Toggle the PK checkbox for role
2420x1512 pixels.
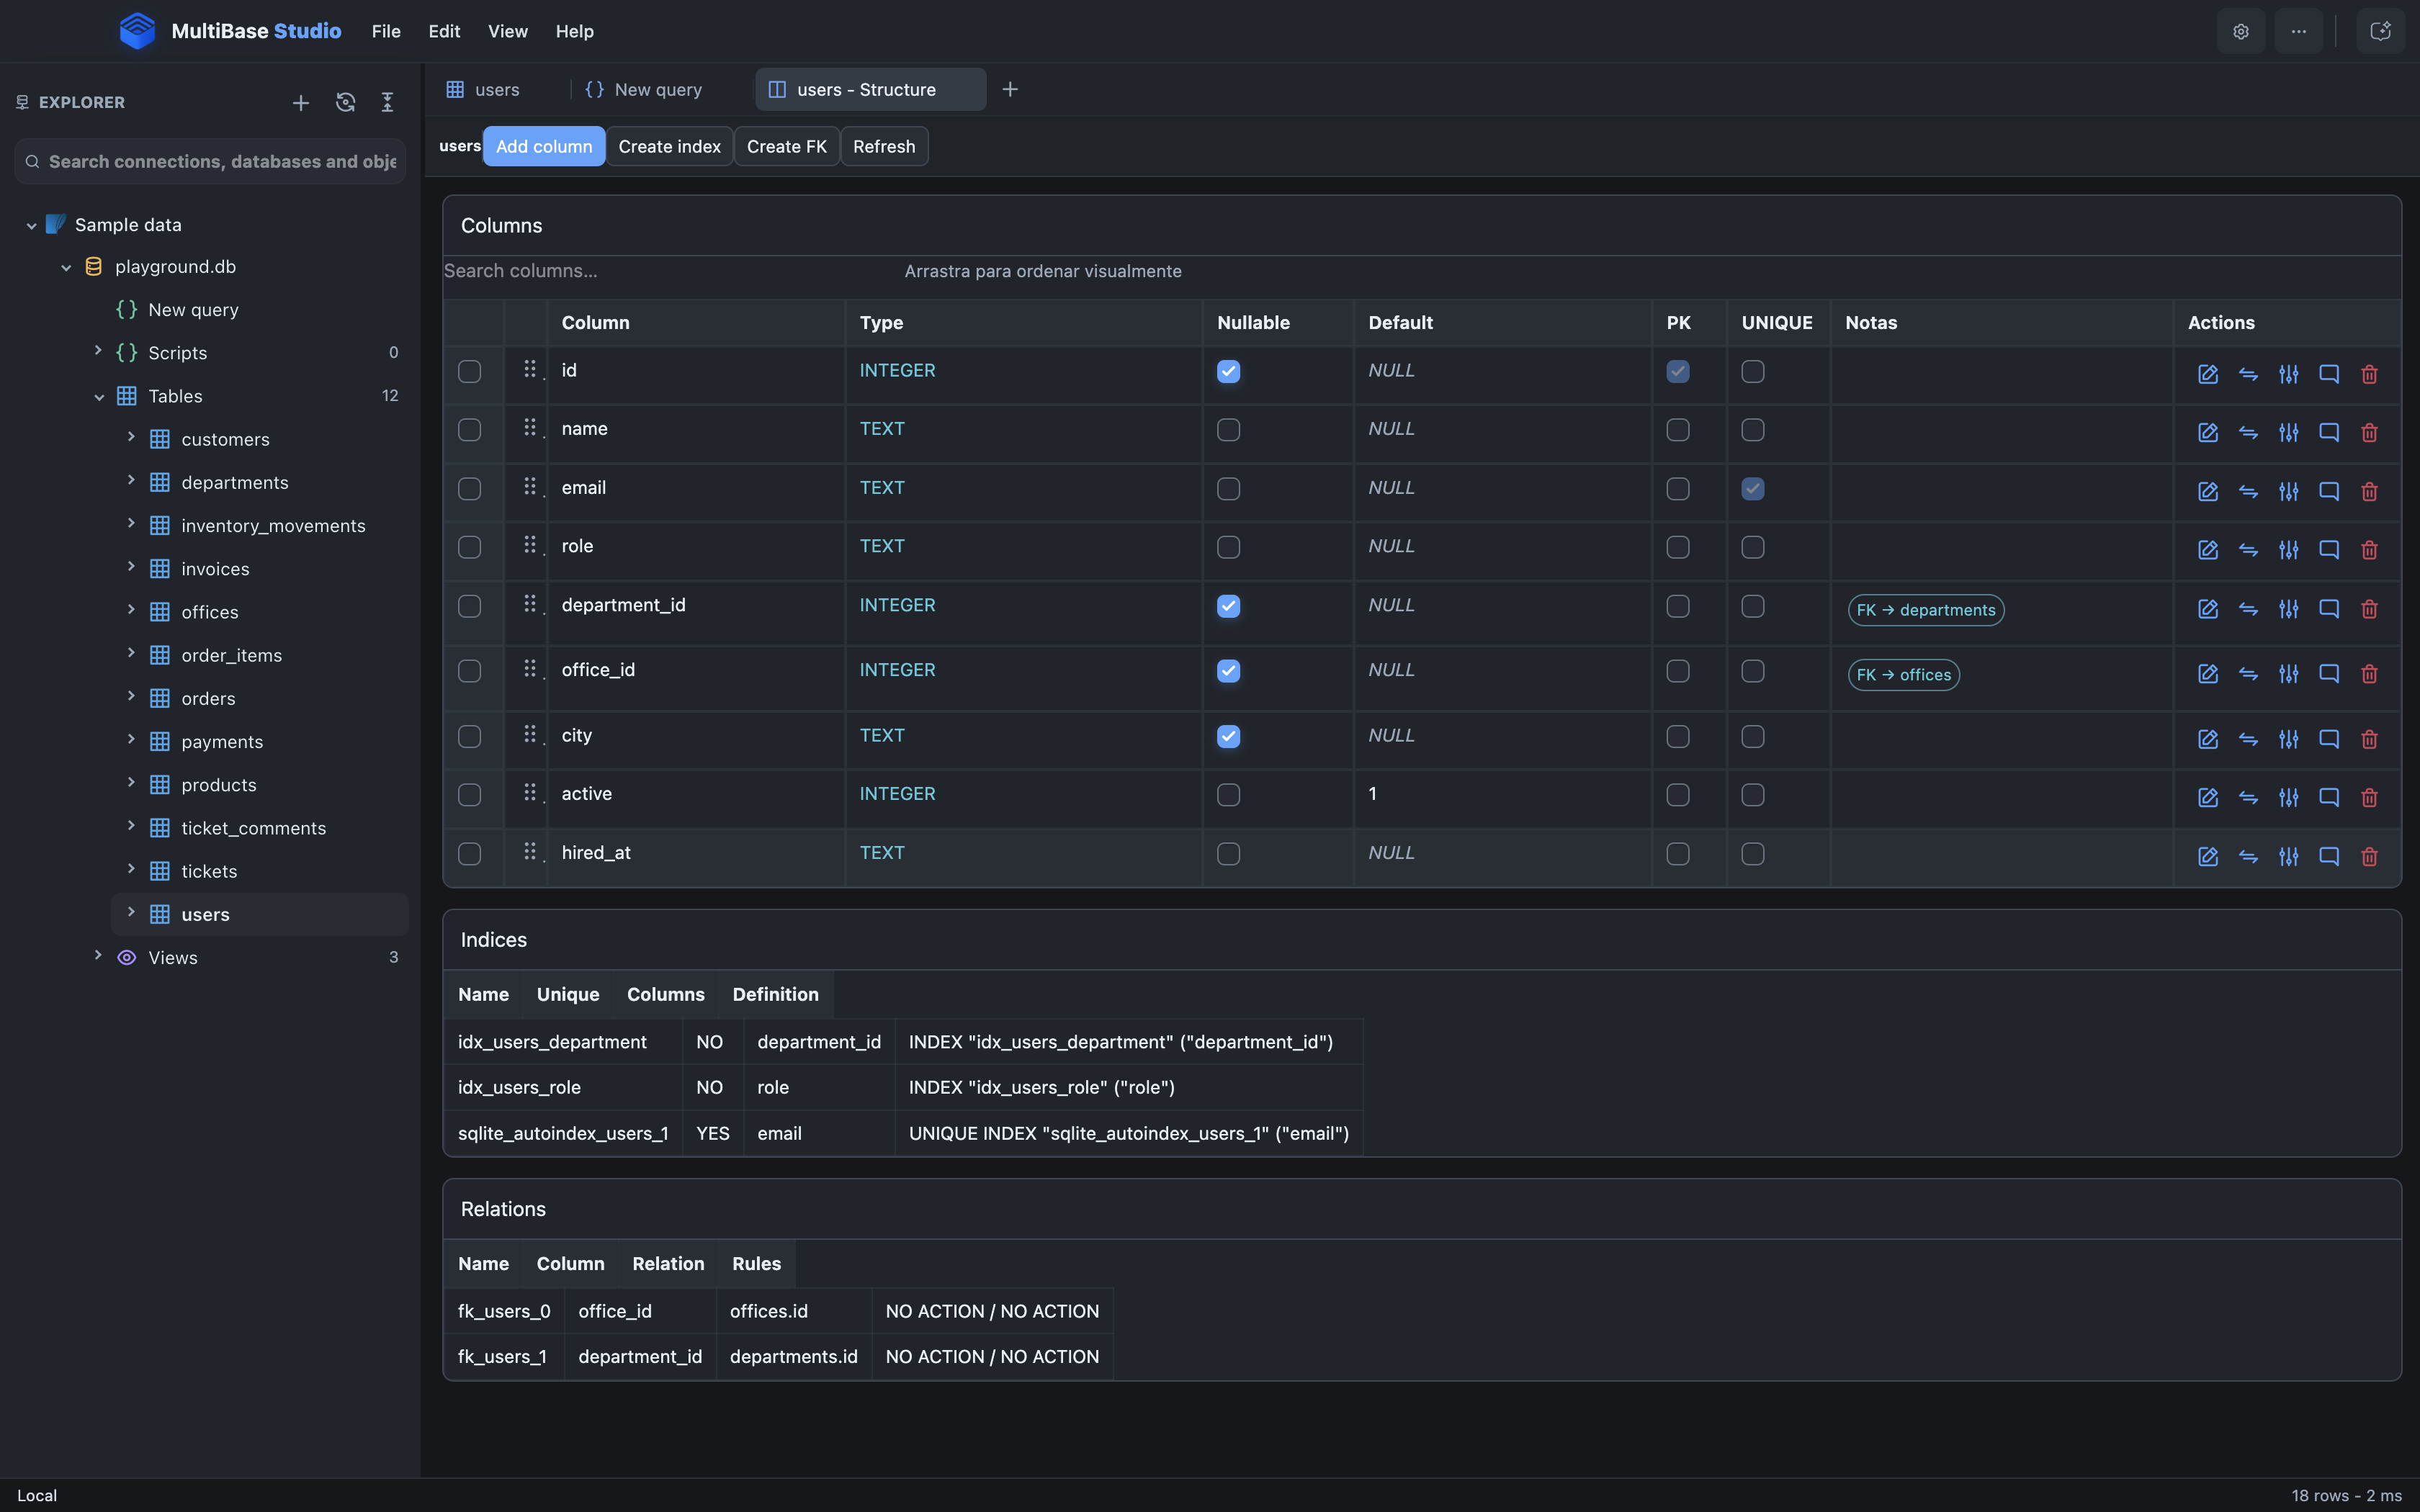(1678, 547)
